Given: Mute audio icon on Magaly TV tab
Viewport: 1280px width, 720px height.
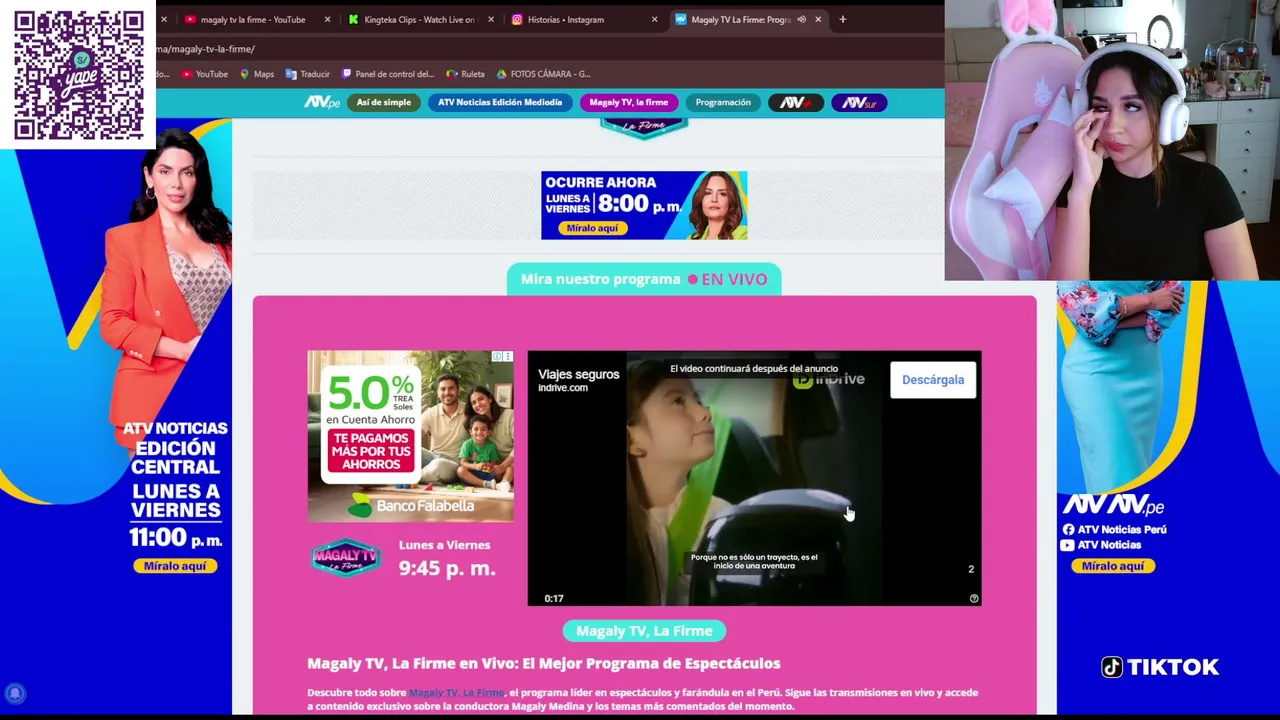Looking at the screenshot, I should coord(801,19).
